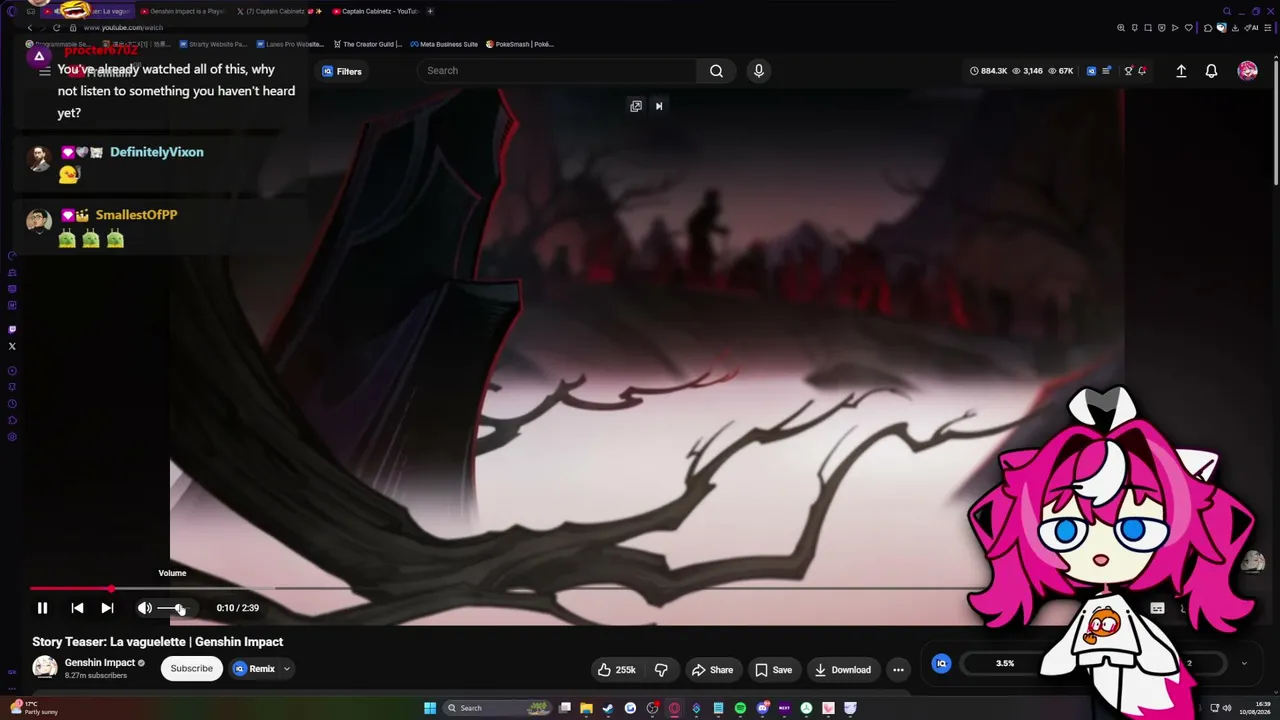
Task: Expand the chevron right of the 3.5% panel
Action: click(x=1244, y=663)
